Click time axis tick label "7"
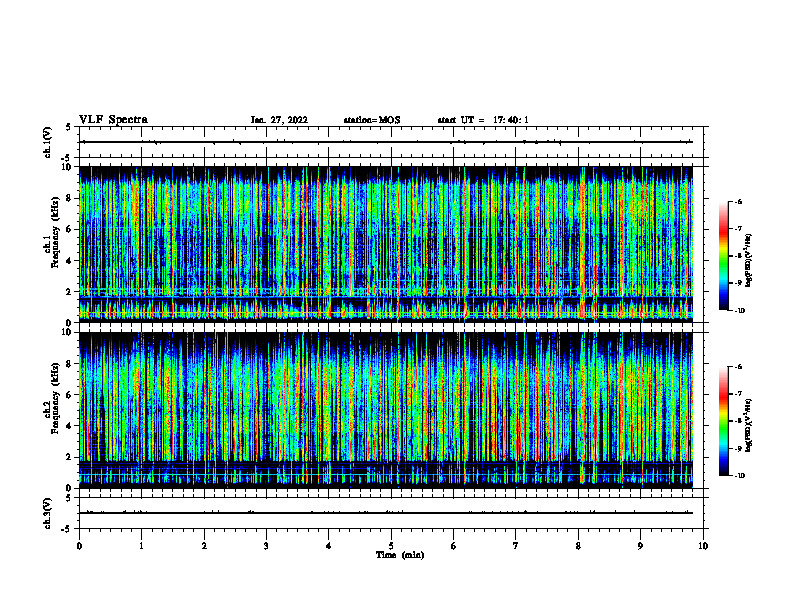The height and width of the screenshot is (612, 792). pos(516,546)
